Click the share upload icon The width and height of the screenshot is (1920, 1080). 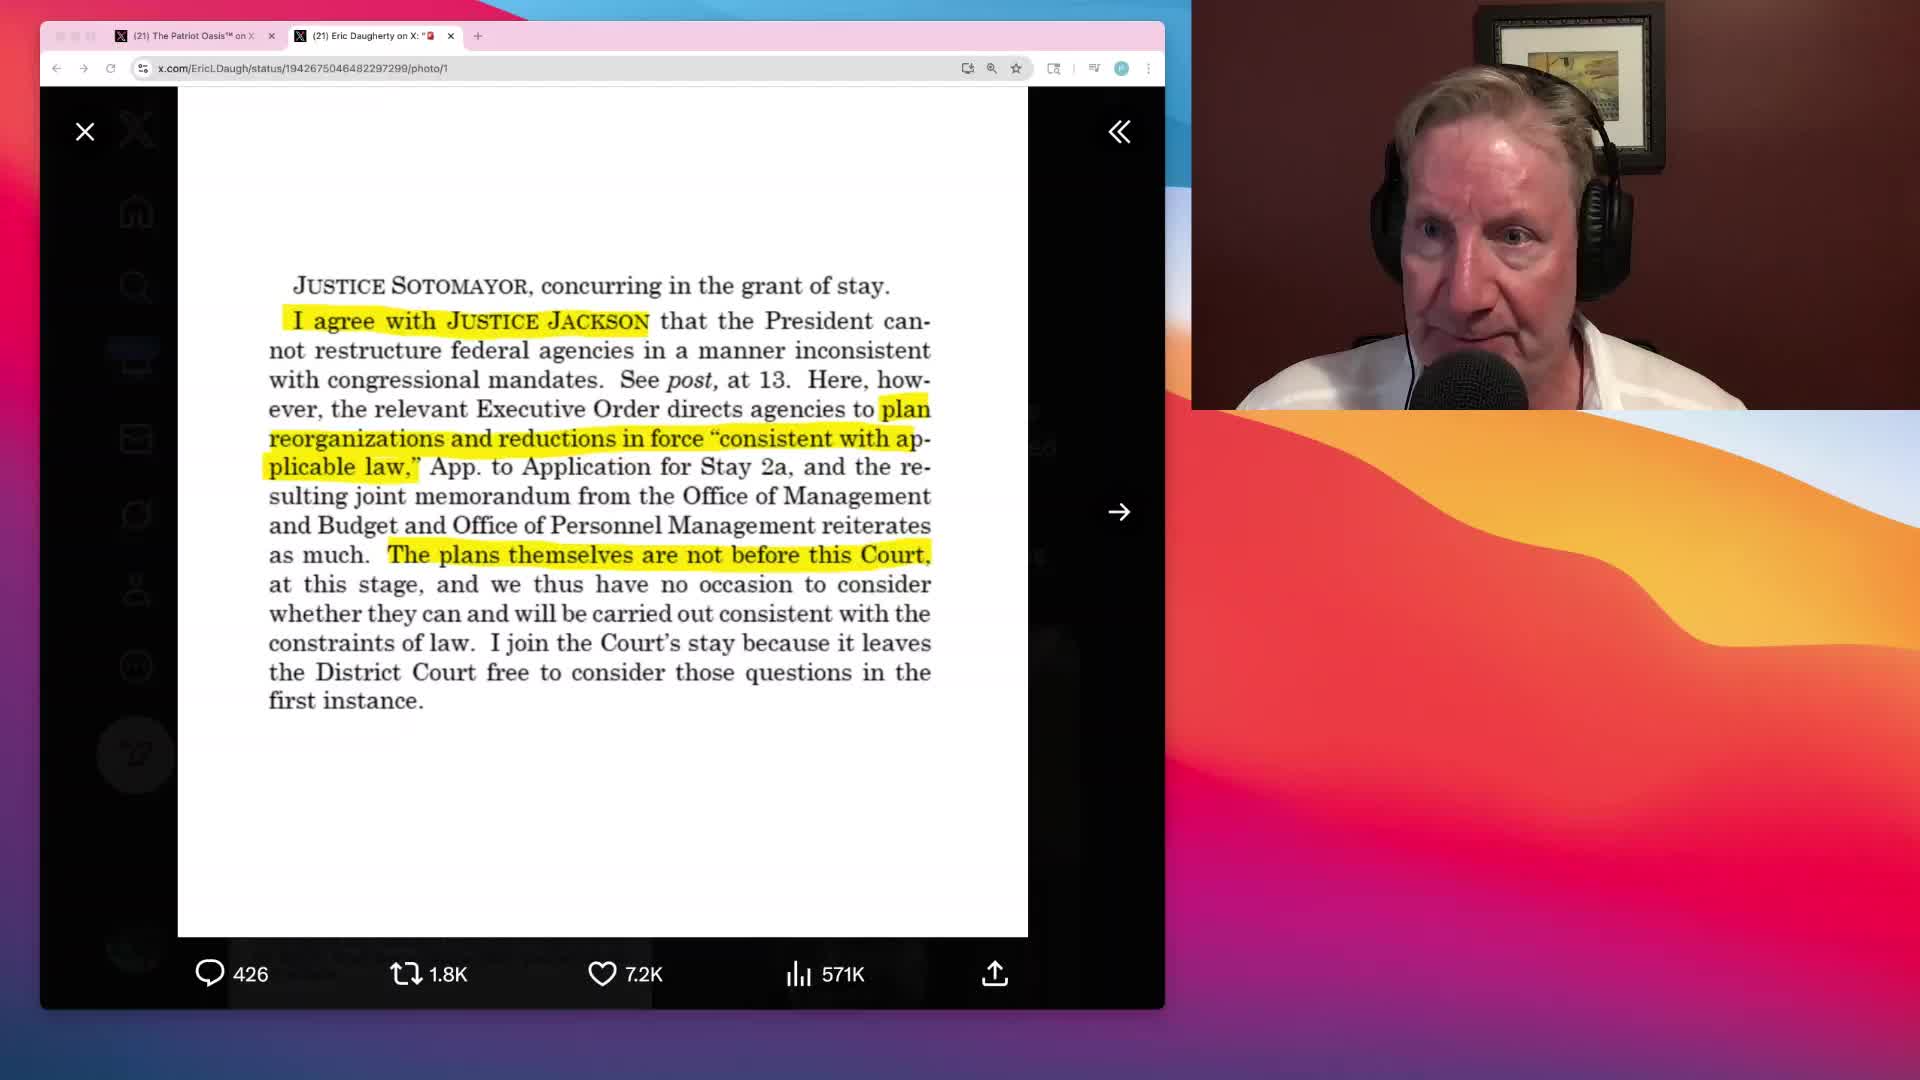(995, 973)
